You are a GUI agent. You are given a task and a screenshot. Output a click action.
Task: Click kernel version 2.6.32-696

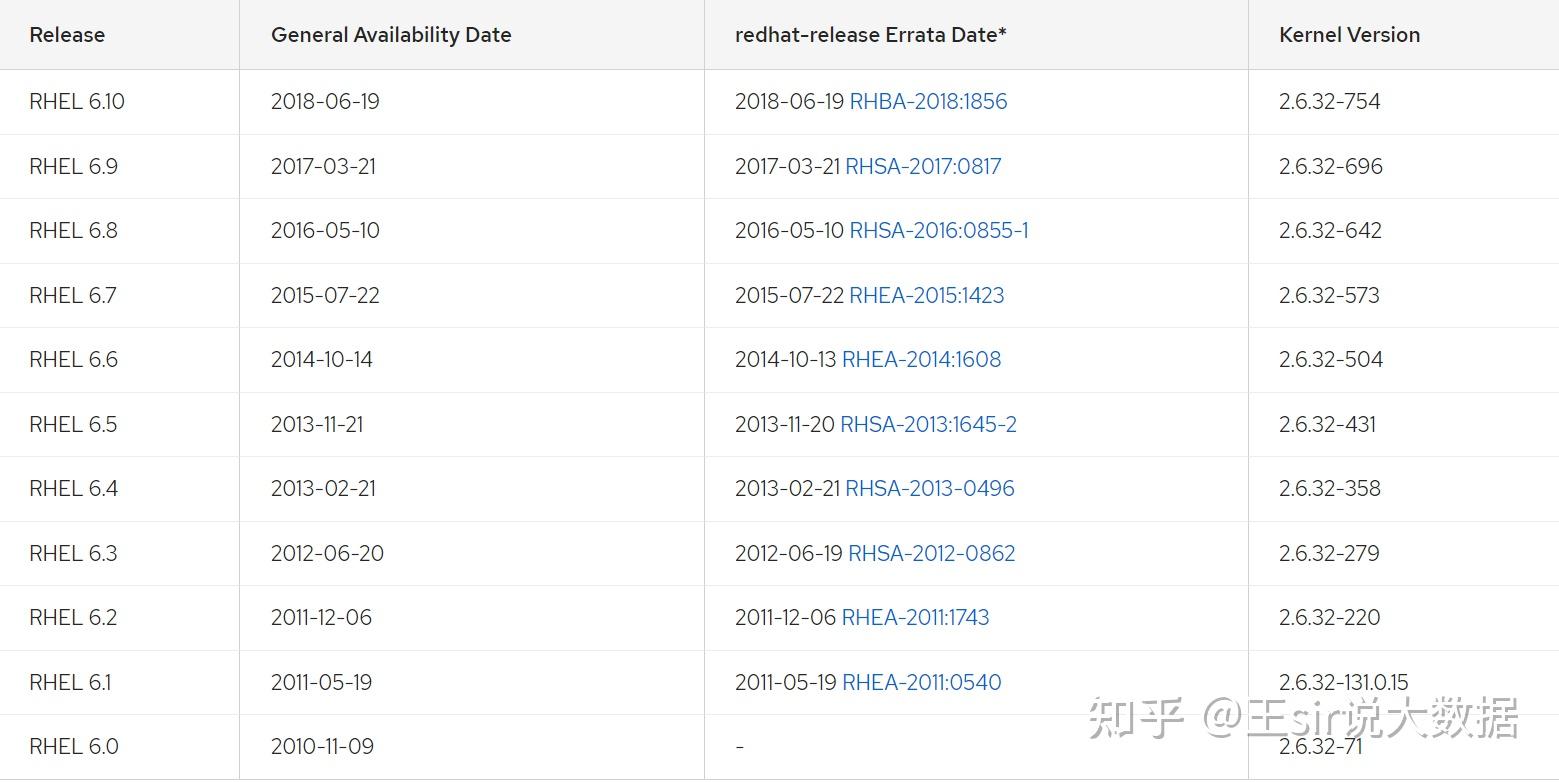pyautogui.click(x=1330, y=166)
